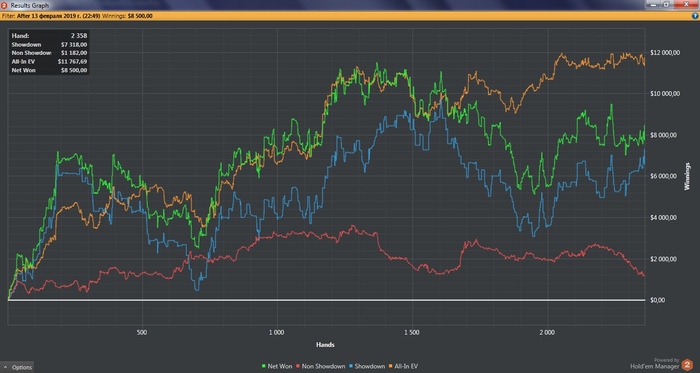Click the Winnings y-axis title

pyautogui.click(x=688, y=176)
